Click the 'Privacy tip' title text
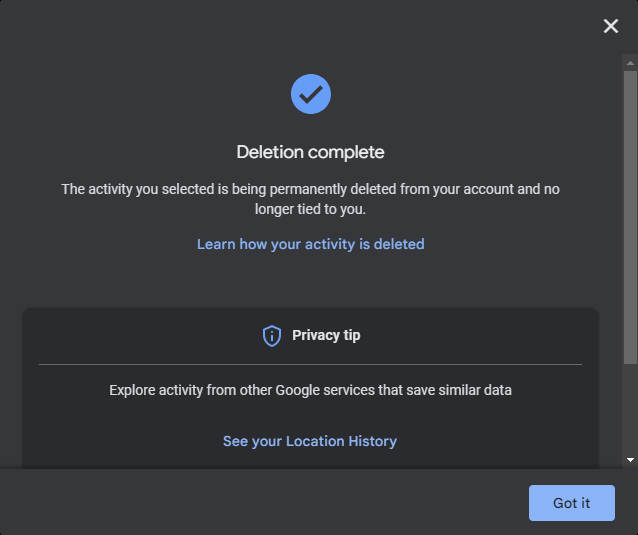The width and height of the screenshot is (638, 535). pyautogui.click(x=326, y=335)
